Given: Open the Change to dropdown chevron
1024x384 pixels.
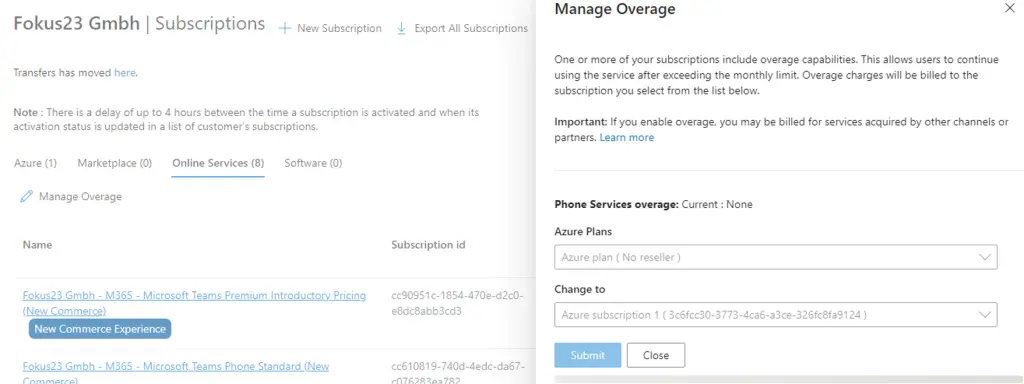Looking at the screenshot, I should click(x=985, y=315).
